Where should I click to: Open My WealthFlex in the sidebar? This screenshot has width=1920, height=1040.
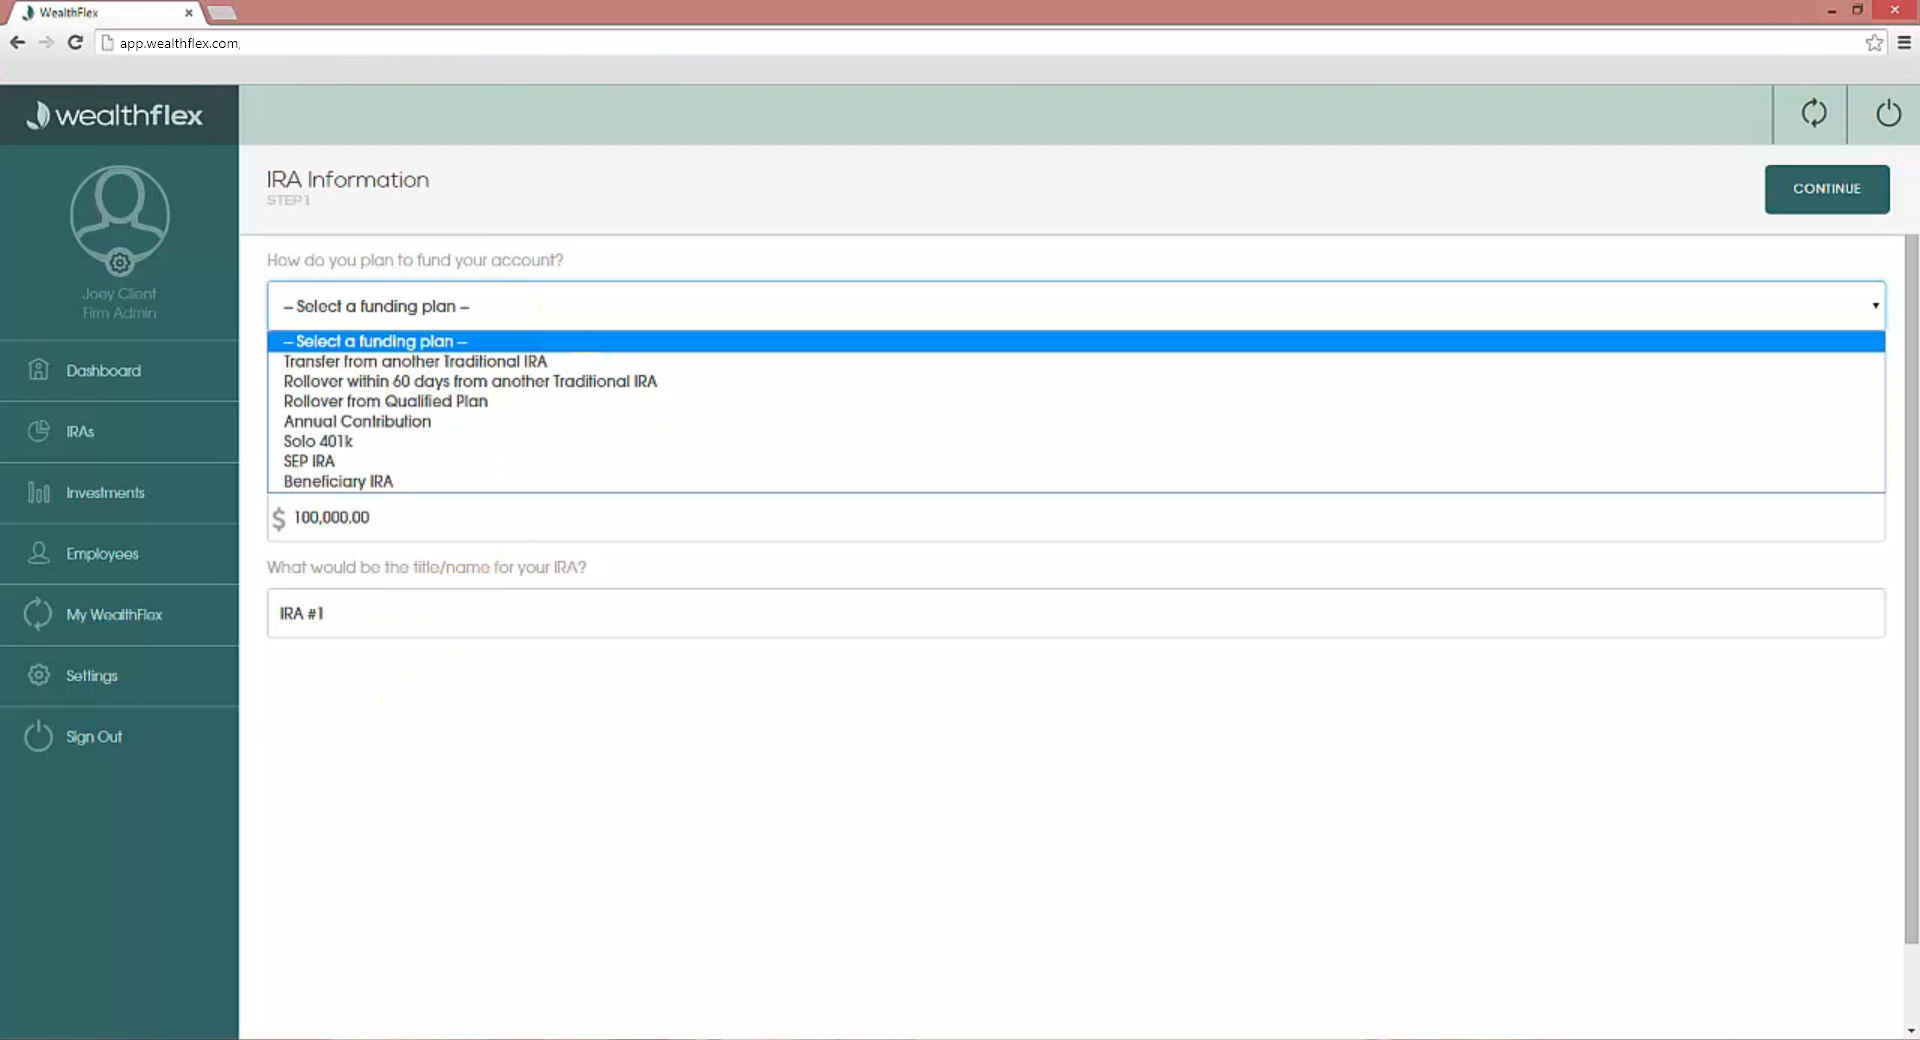[x=113, y=614]
